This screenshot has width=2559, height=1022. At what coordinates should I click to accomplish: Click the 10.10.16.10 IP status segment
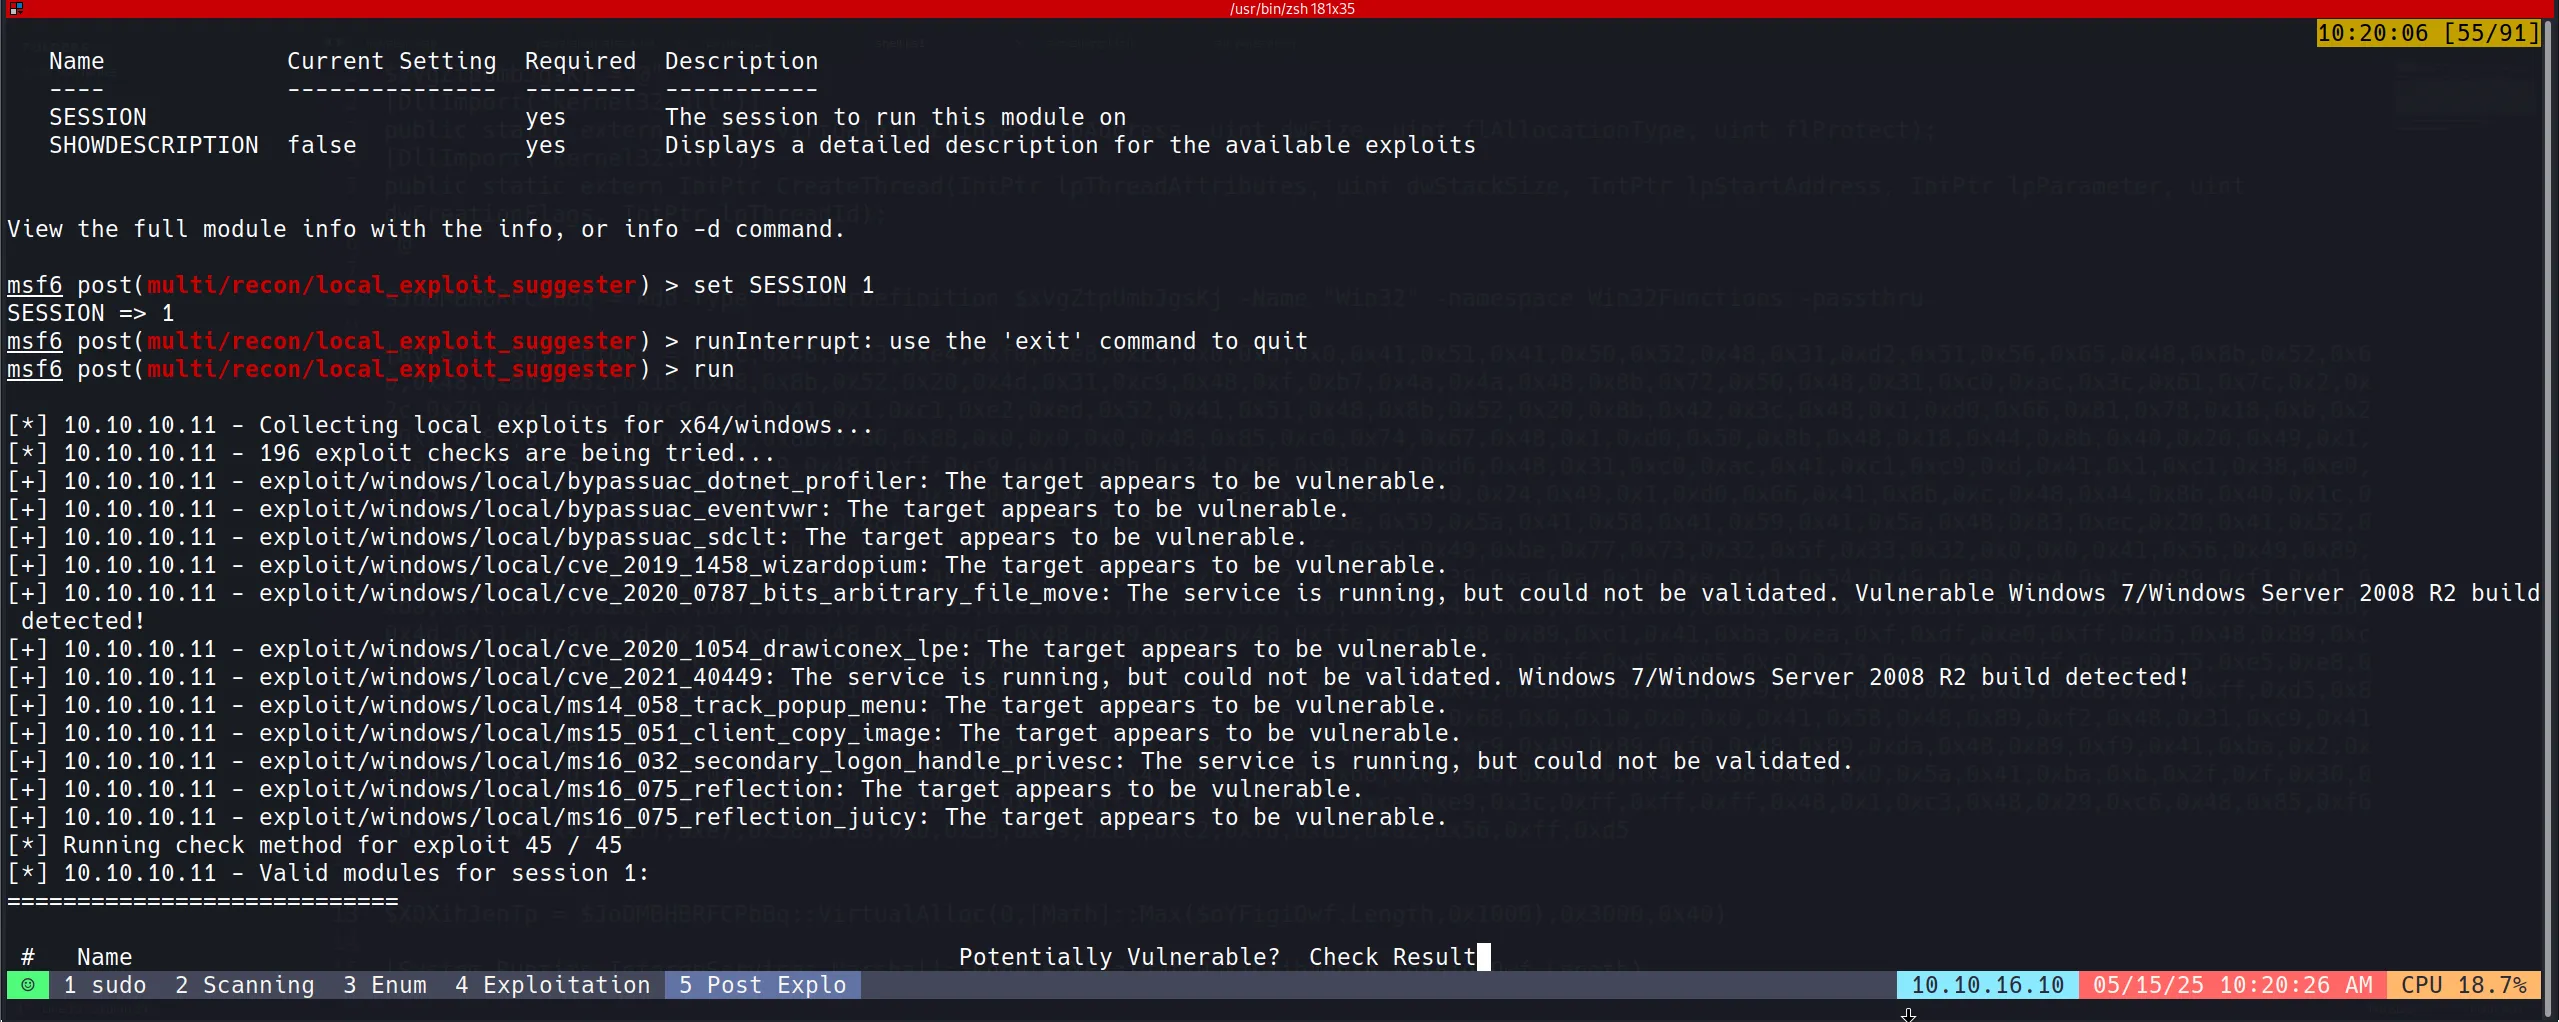pyautogui.click(x=1987, y=985)
